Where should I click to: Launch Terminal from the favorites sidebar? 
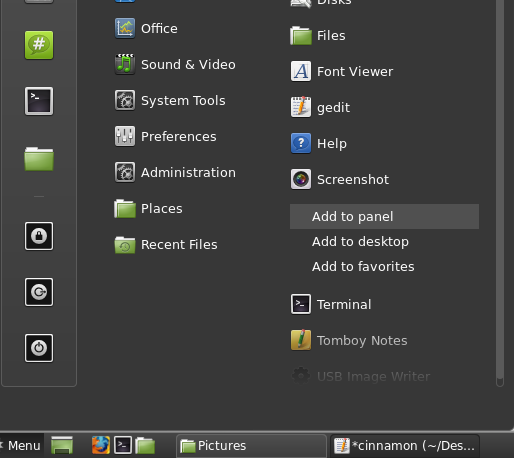point(39,101)
